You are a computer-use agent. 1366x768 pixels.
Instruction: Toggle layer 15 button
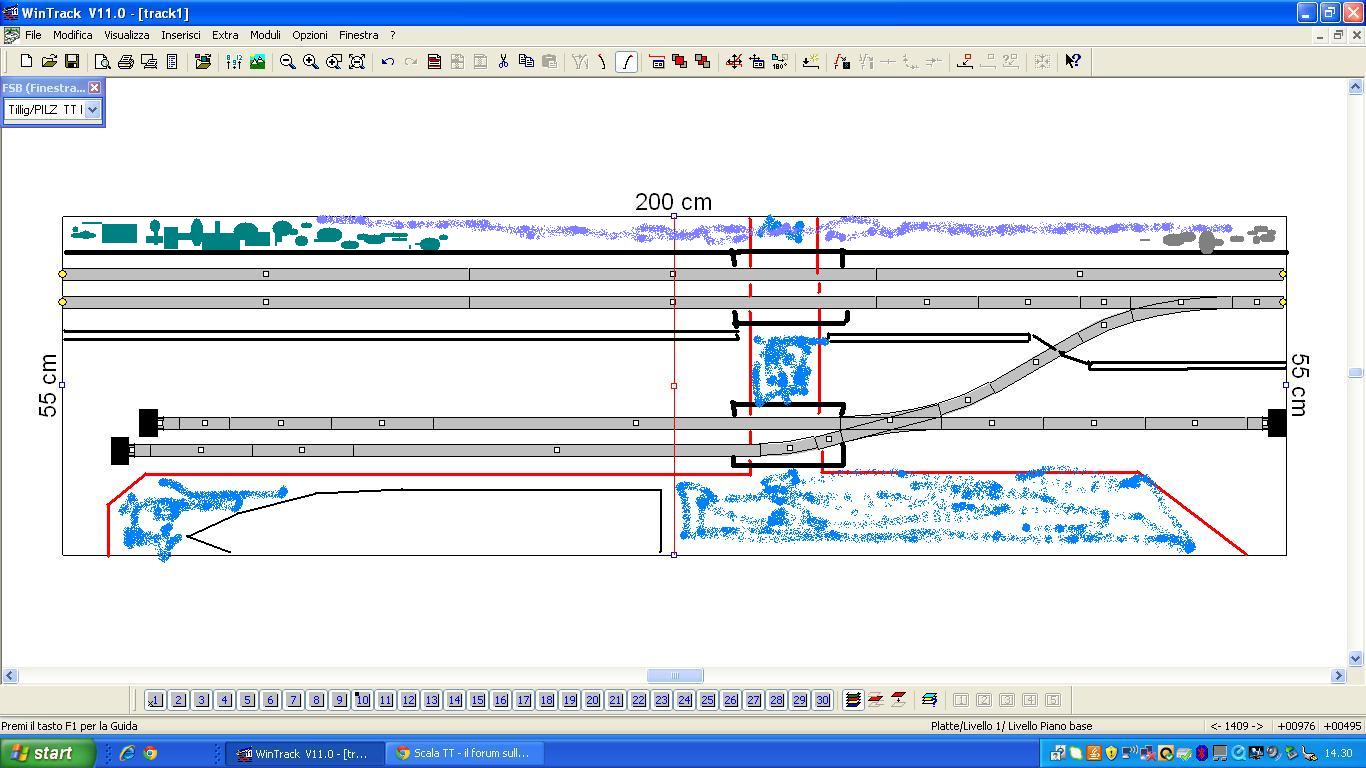[477, 700]
